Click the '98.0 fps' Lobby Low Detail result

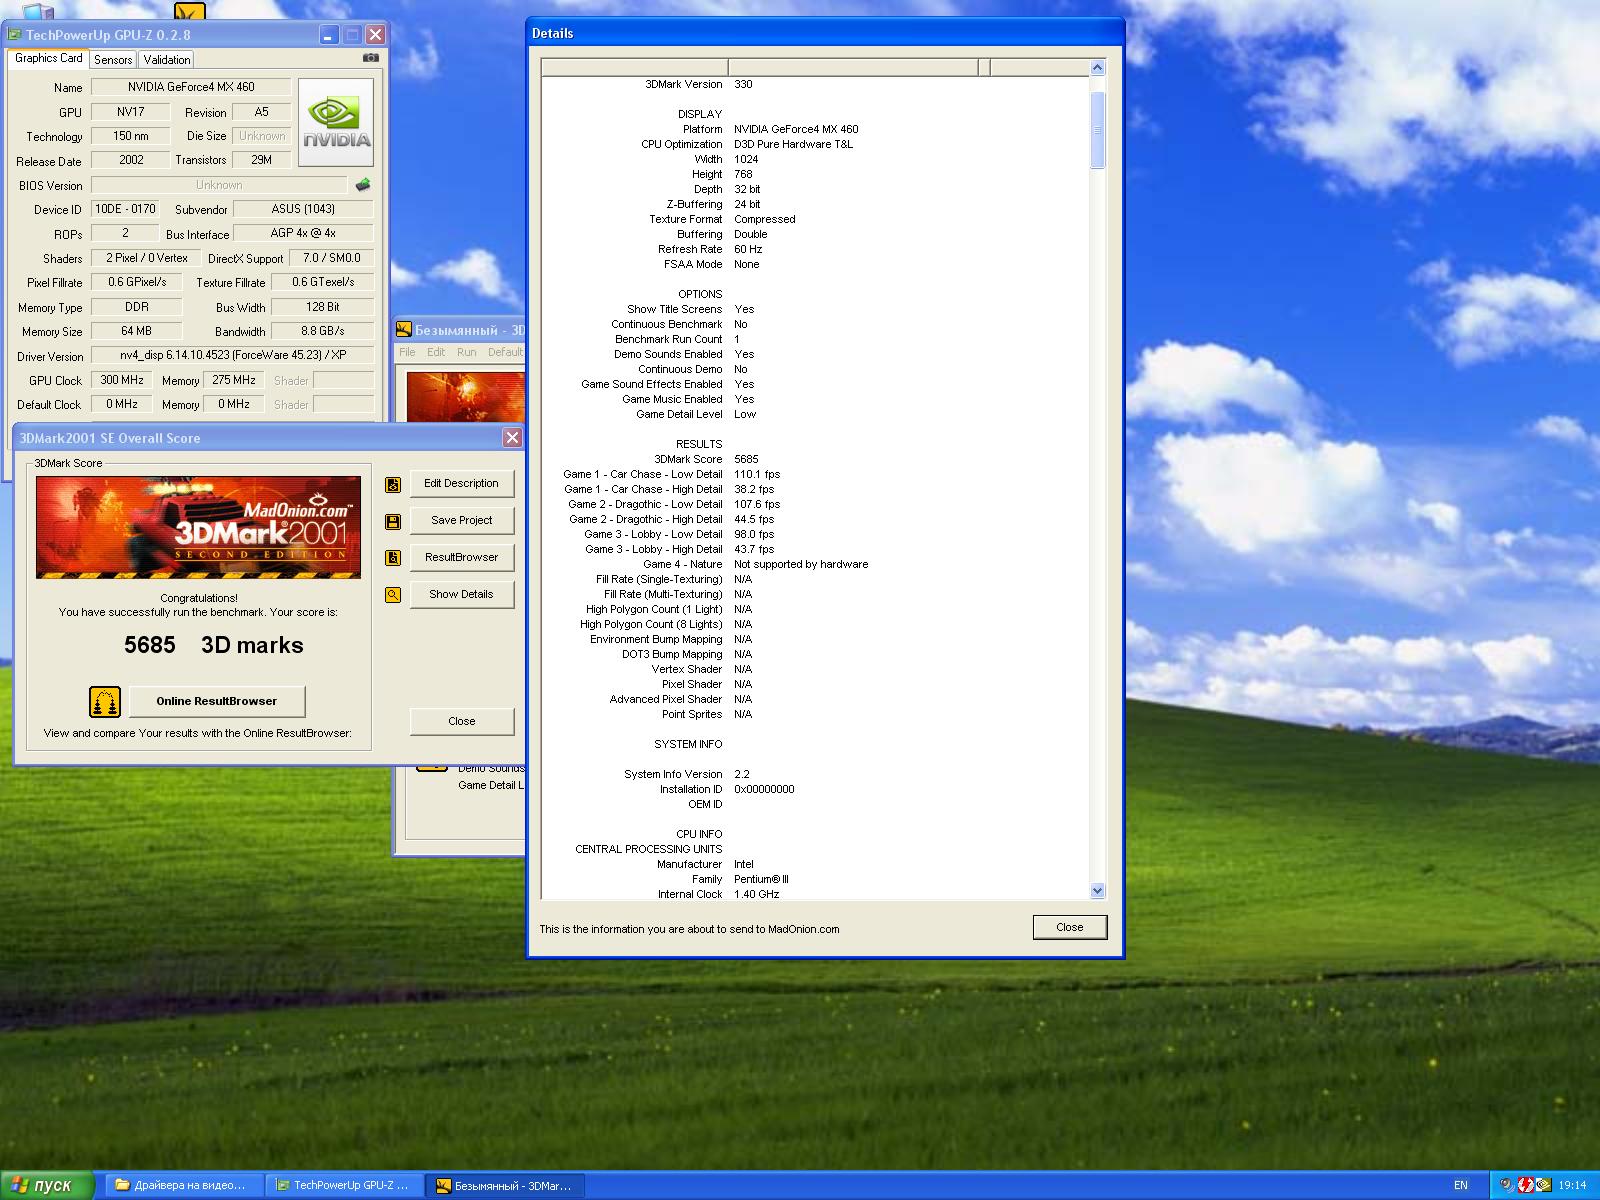click(x=754, y=534)
